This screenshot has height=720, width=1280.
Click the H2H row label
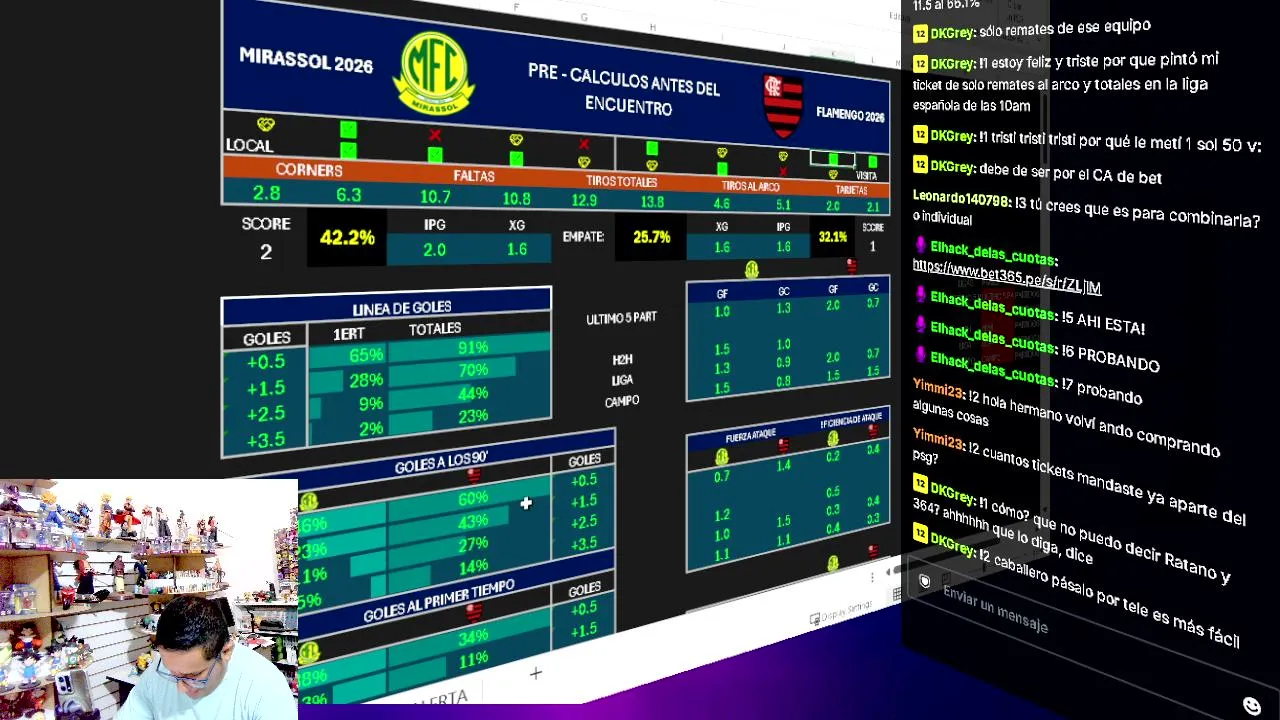point(622,360)
